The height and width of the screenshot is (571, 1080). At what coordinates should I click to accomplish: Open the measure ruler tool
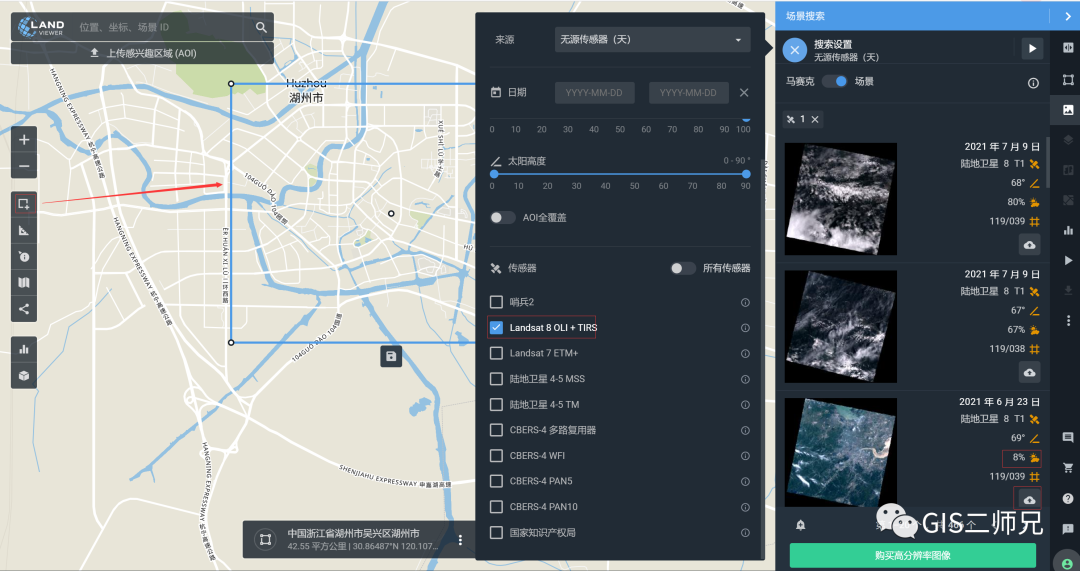pos(24,230)
